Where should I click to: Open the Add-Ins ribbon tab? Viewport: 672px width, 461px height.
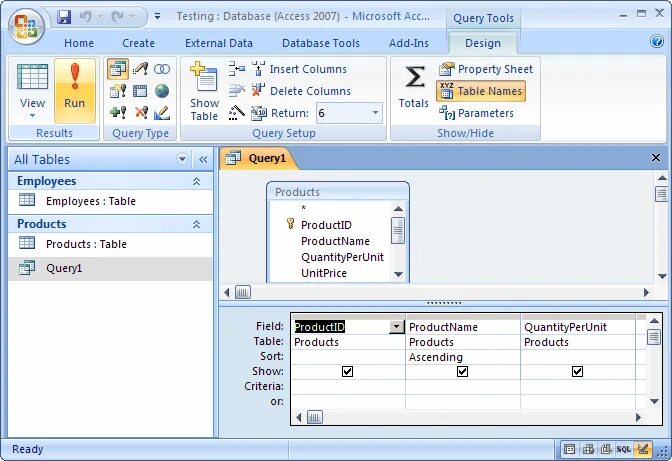[408, 43]
